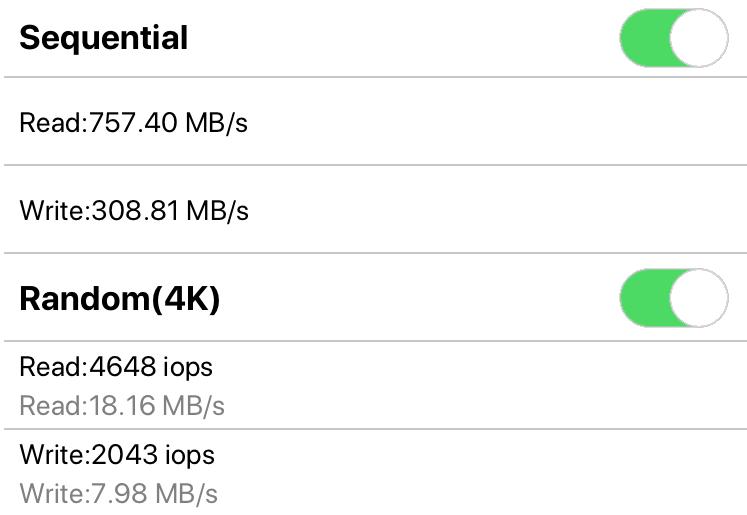This screenshot has width=747, height=515.
Task: Click the Sequential section heading
Action: pyautogui.click(x=104, y=38)
